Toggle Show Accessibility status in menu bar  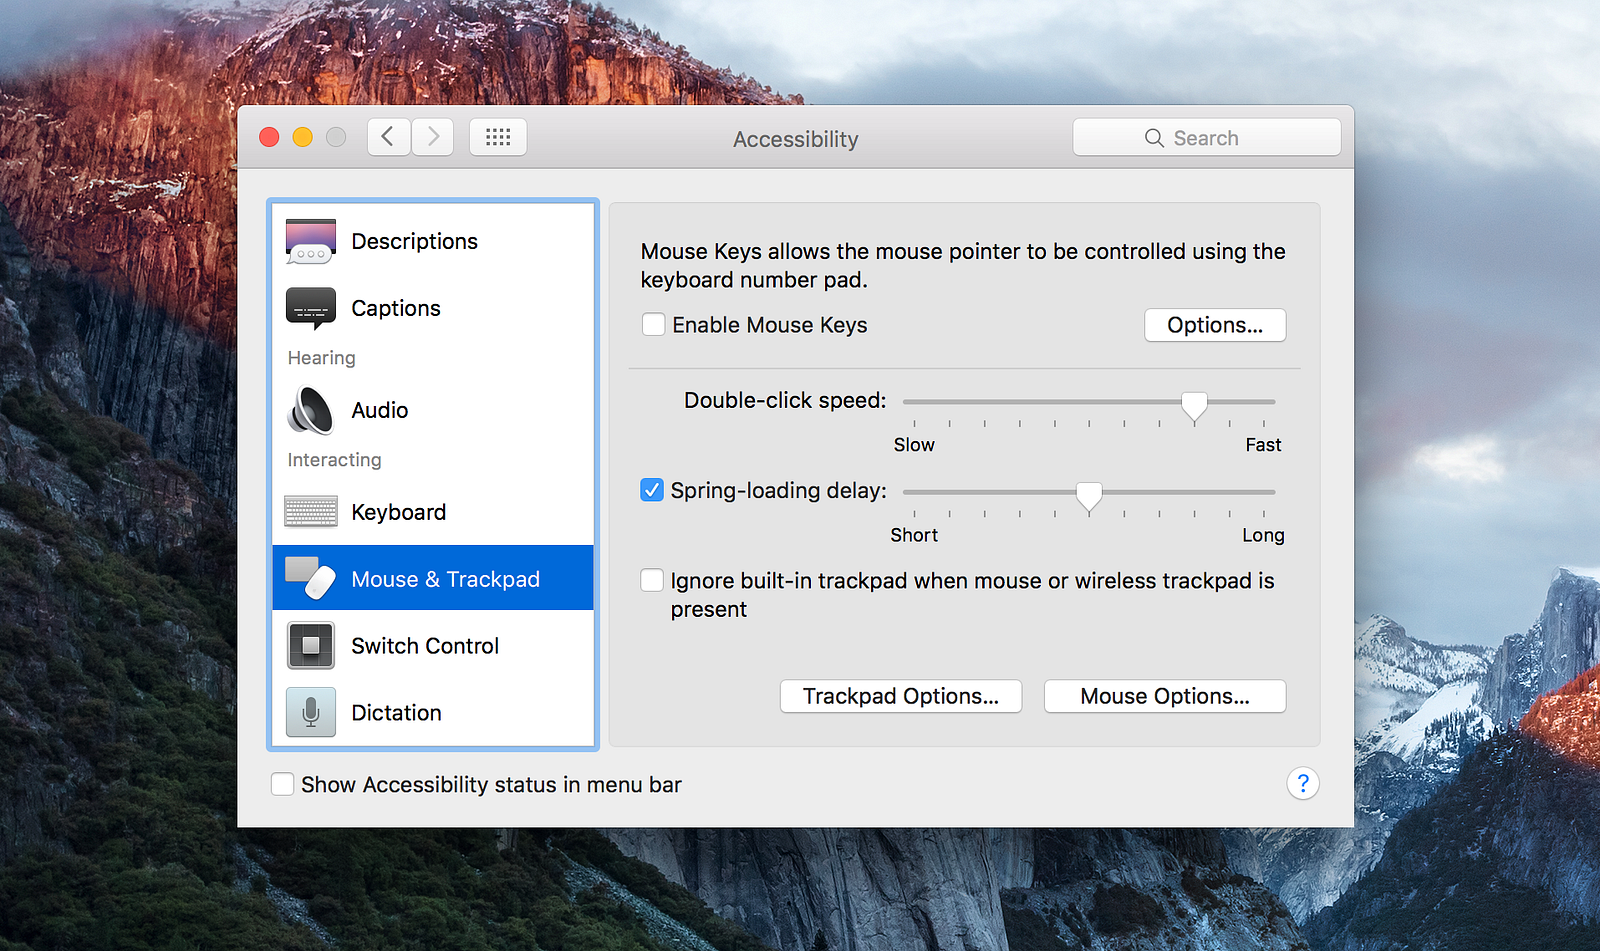pyautogui.click(x=282, y=785)
